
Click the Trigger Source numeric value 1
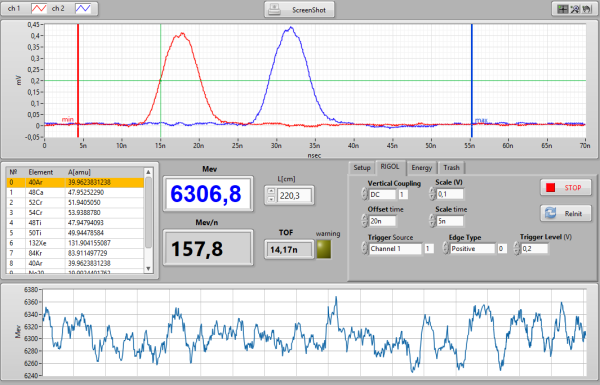click(x=428, y=249)
